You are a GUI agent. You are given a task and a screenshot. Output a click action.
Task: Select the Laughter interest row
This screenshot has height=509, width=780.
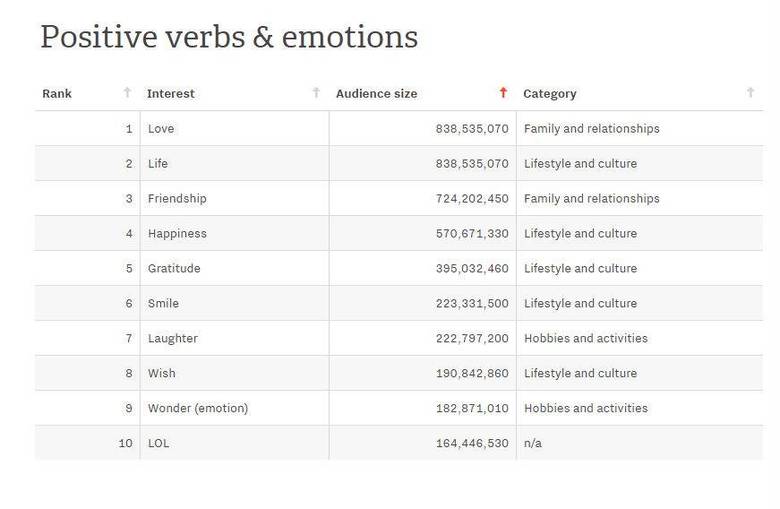click(173, 339)
